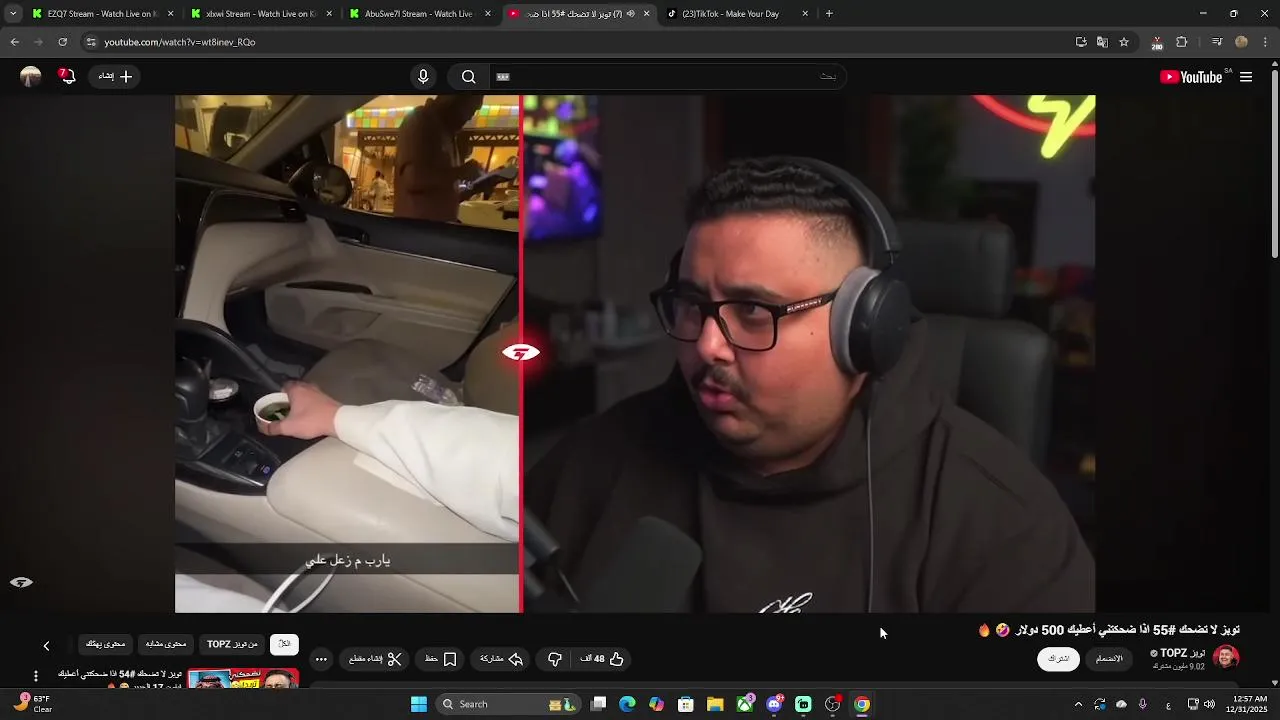Viewport: 1280px width, 720px height.
Task: Select the 'All' filter chip
Action: tap(284, 645)
